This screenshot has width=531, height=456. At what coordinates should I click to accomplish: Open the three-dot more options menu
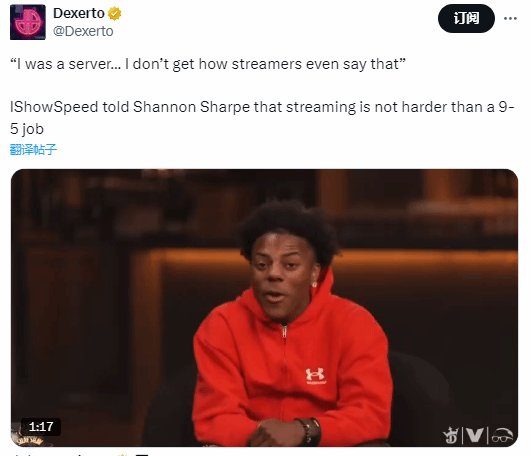pos(510,18)
